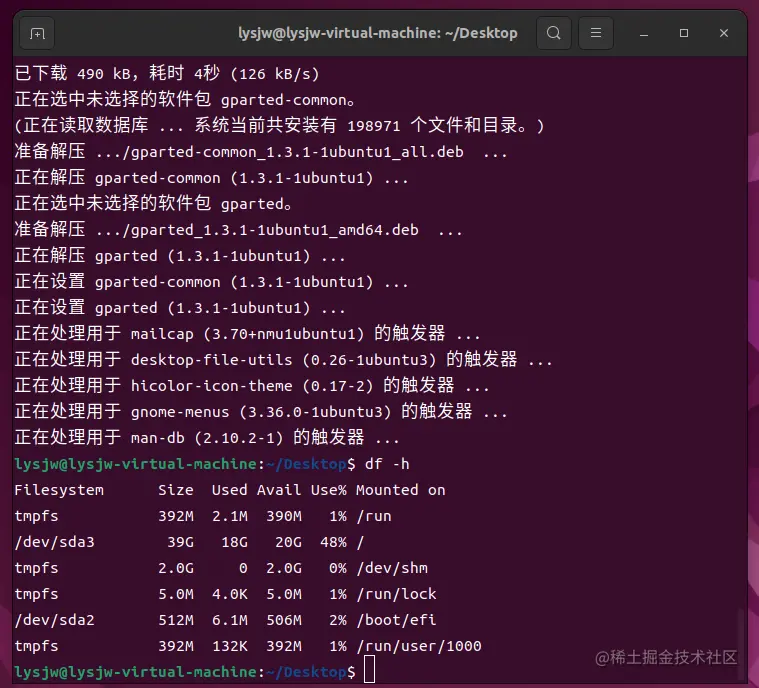Open the terminal hamburger menu
Viewport: 759px width, 688px height.
point(596,33)
